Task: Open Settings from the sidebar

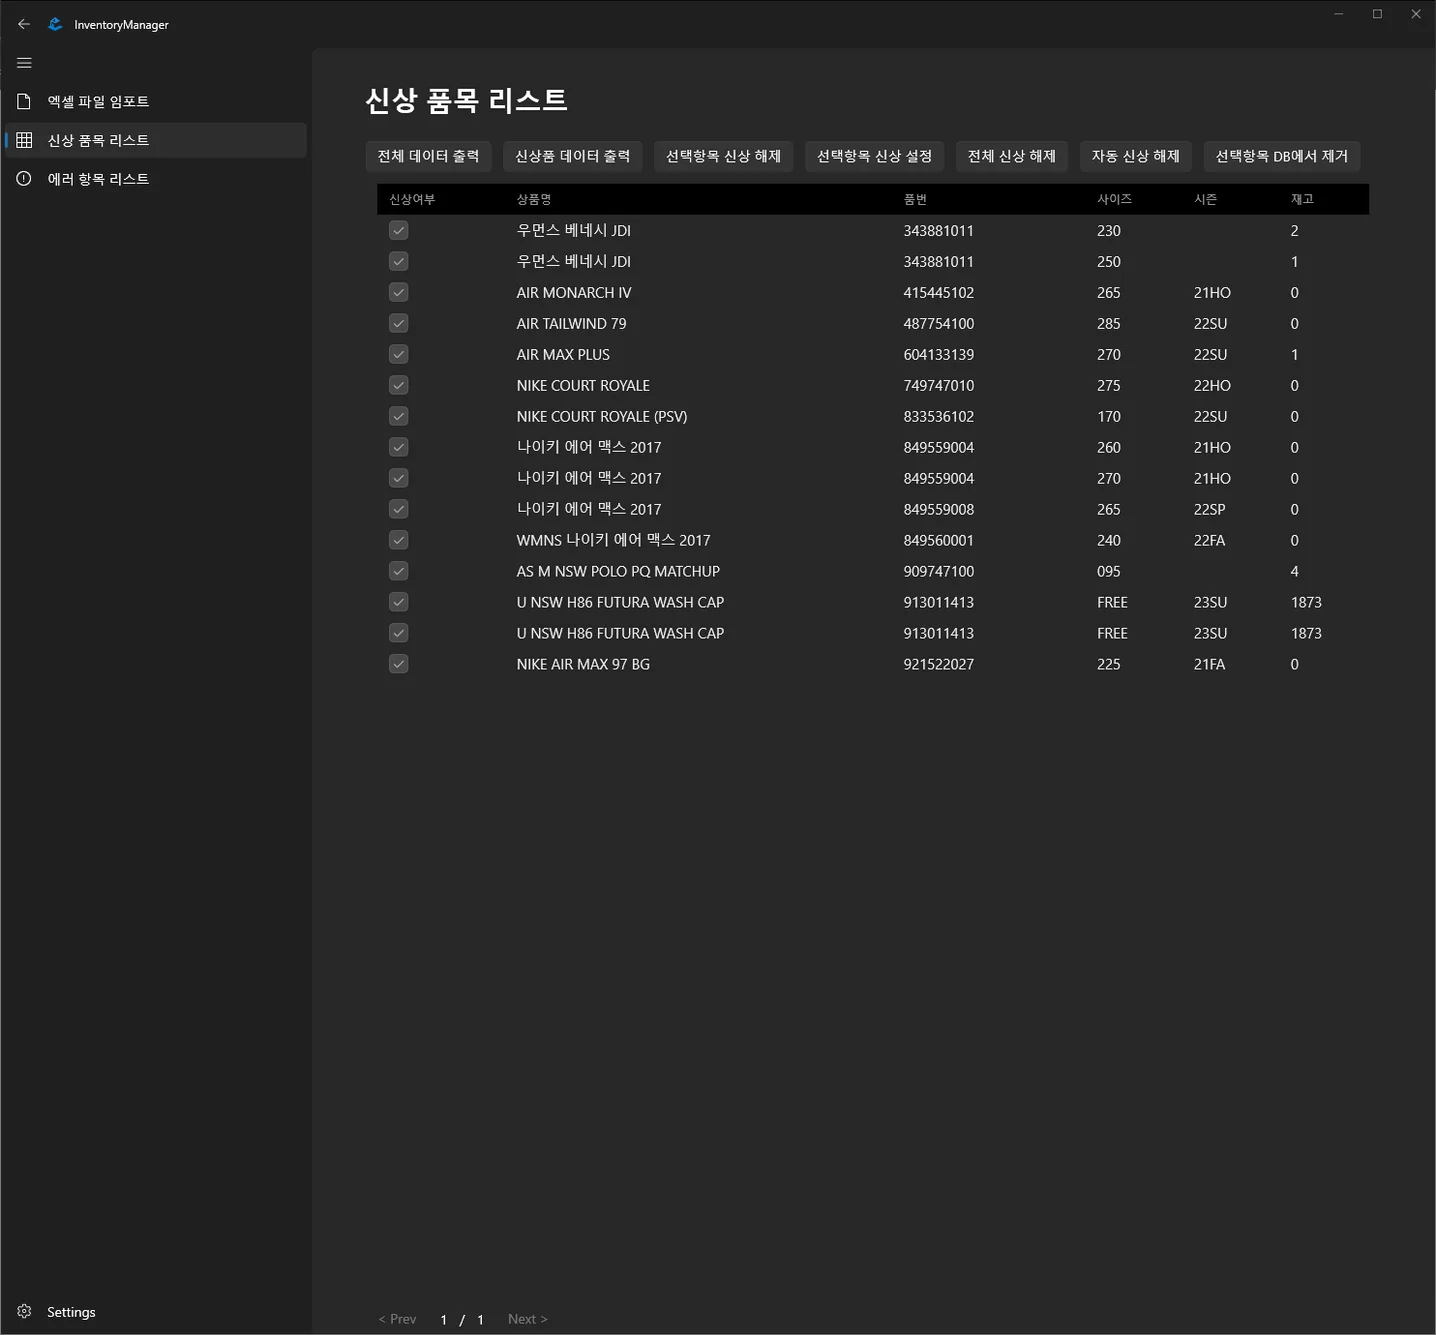Action: [x=156, y=1311]
